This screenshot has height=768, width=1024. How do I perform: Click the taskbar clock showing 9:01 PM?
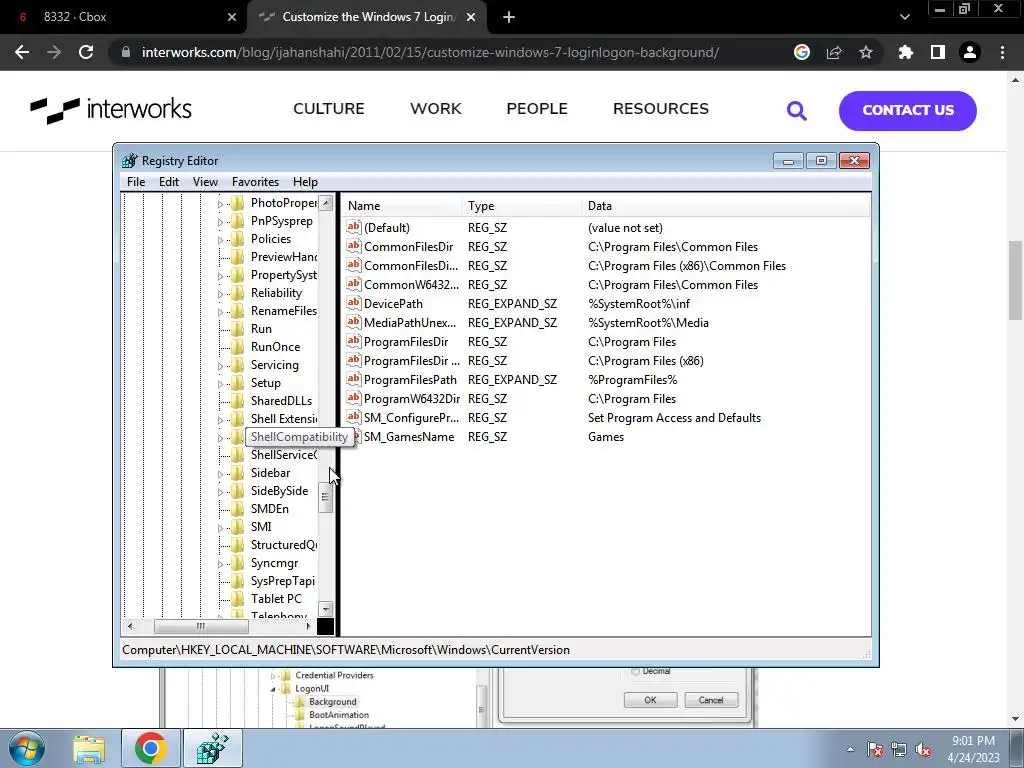pyautogui.click(x=974, y=749)
